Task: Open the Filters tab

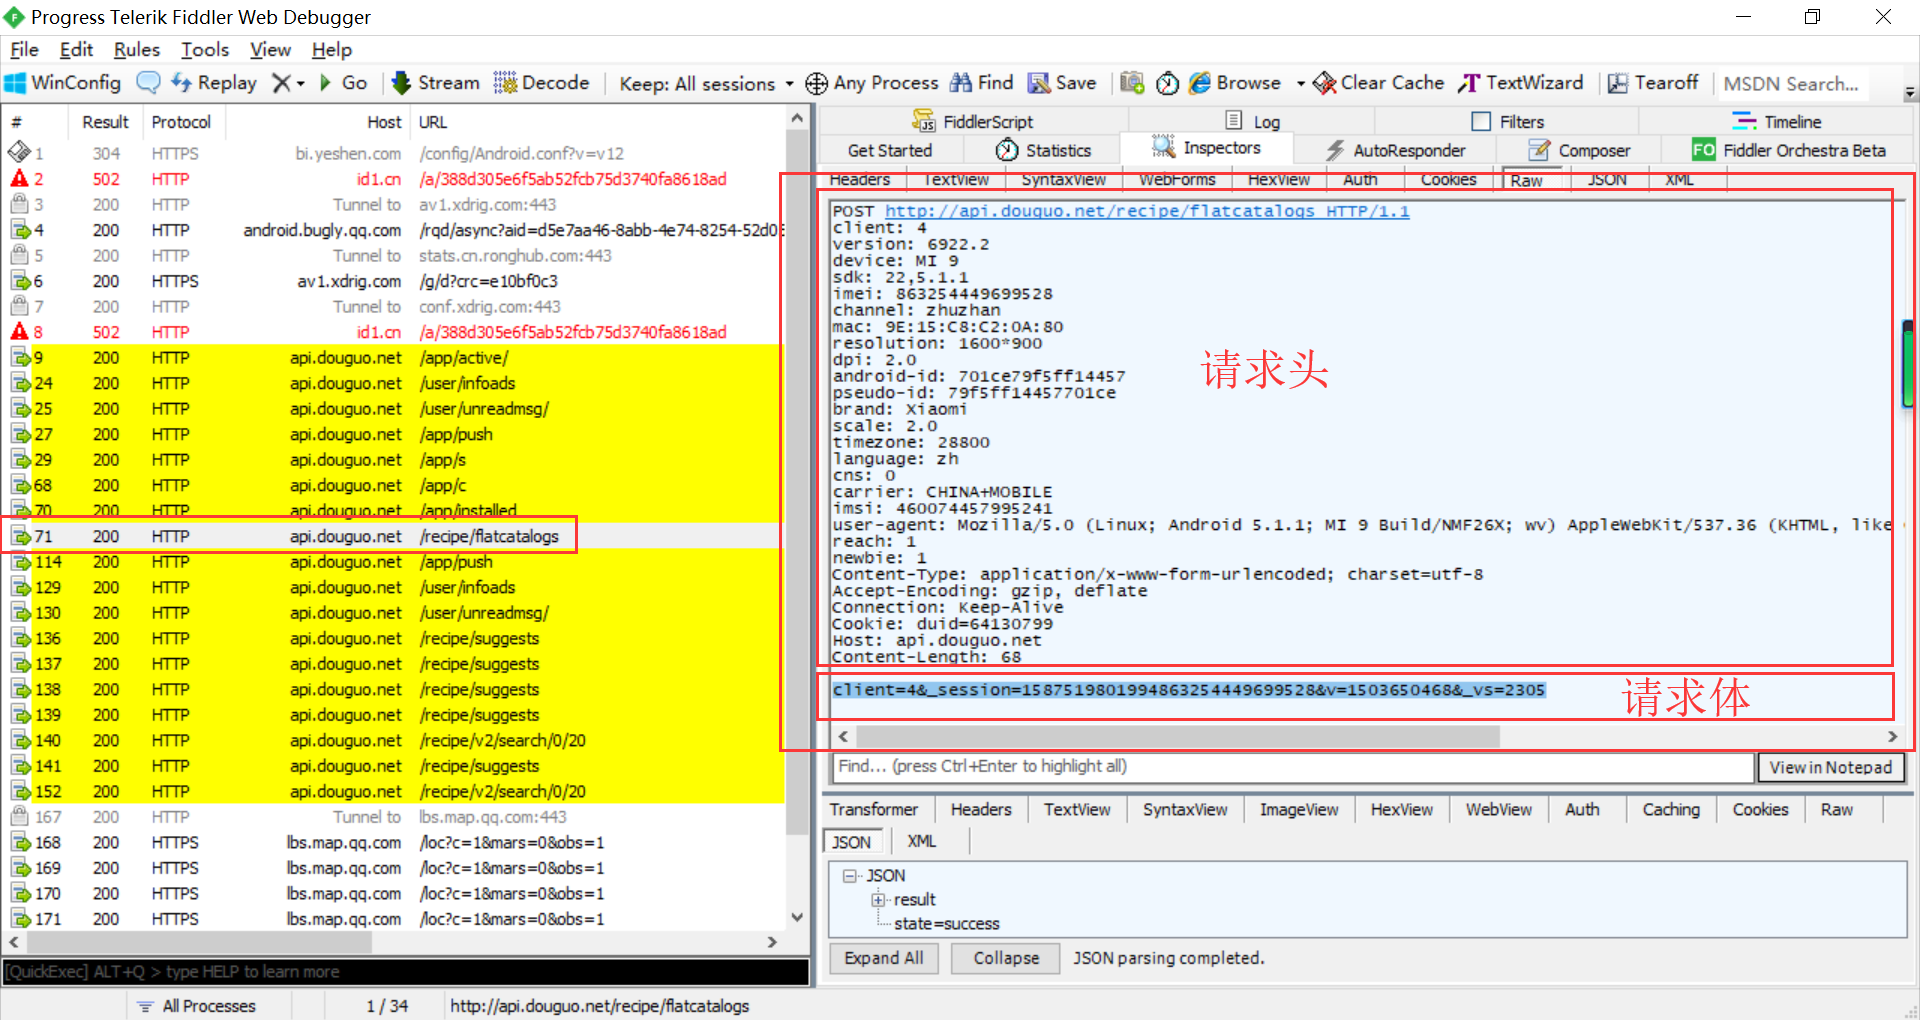Action: 1508,121
